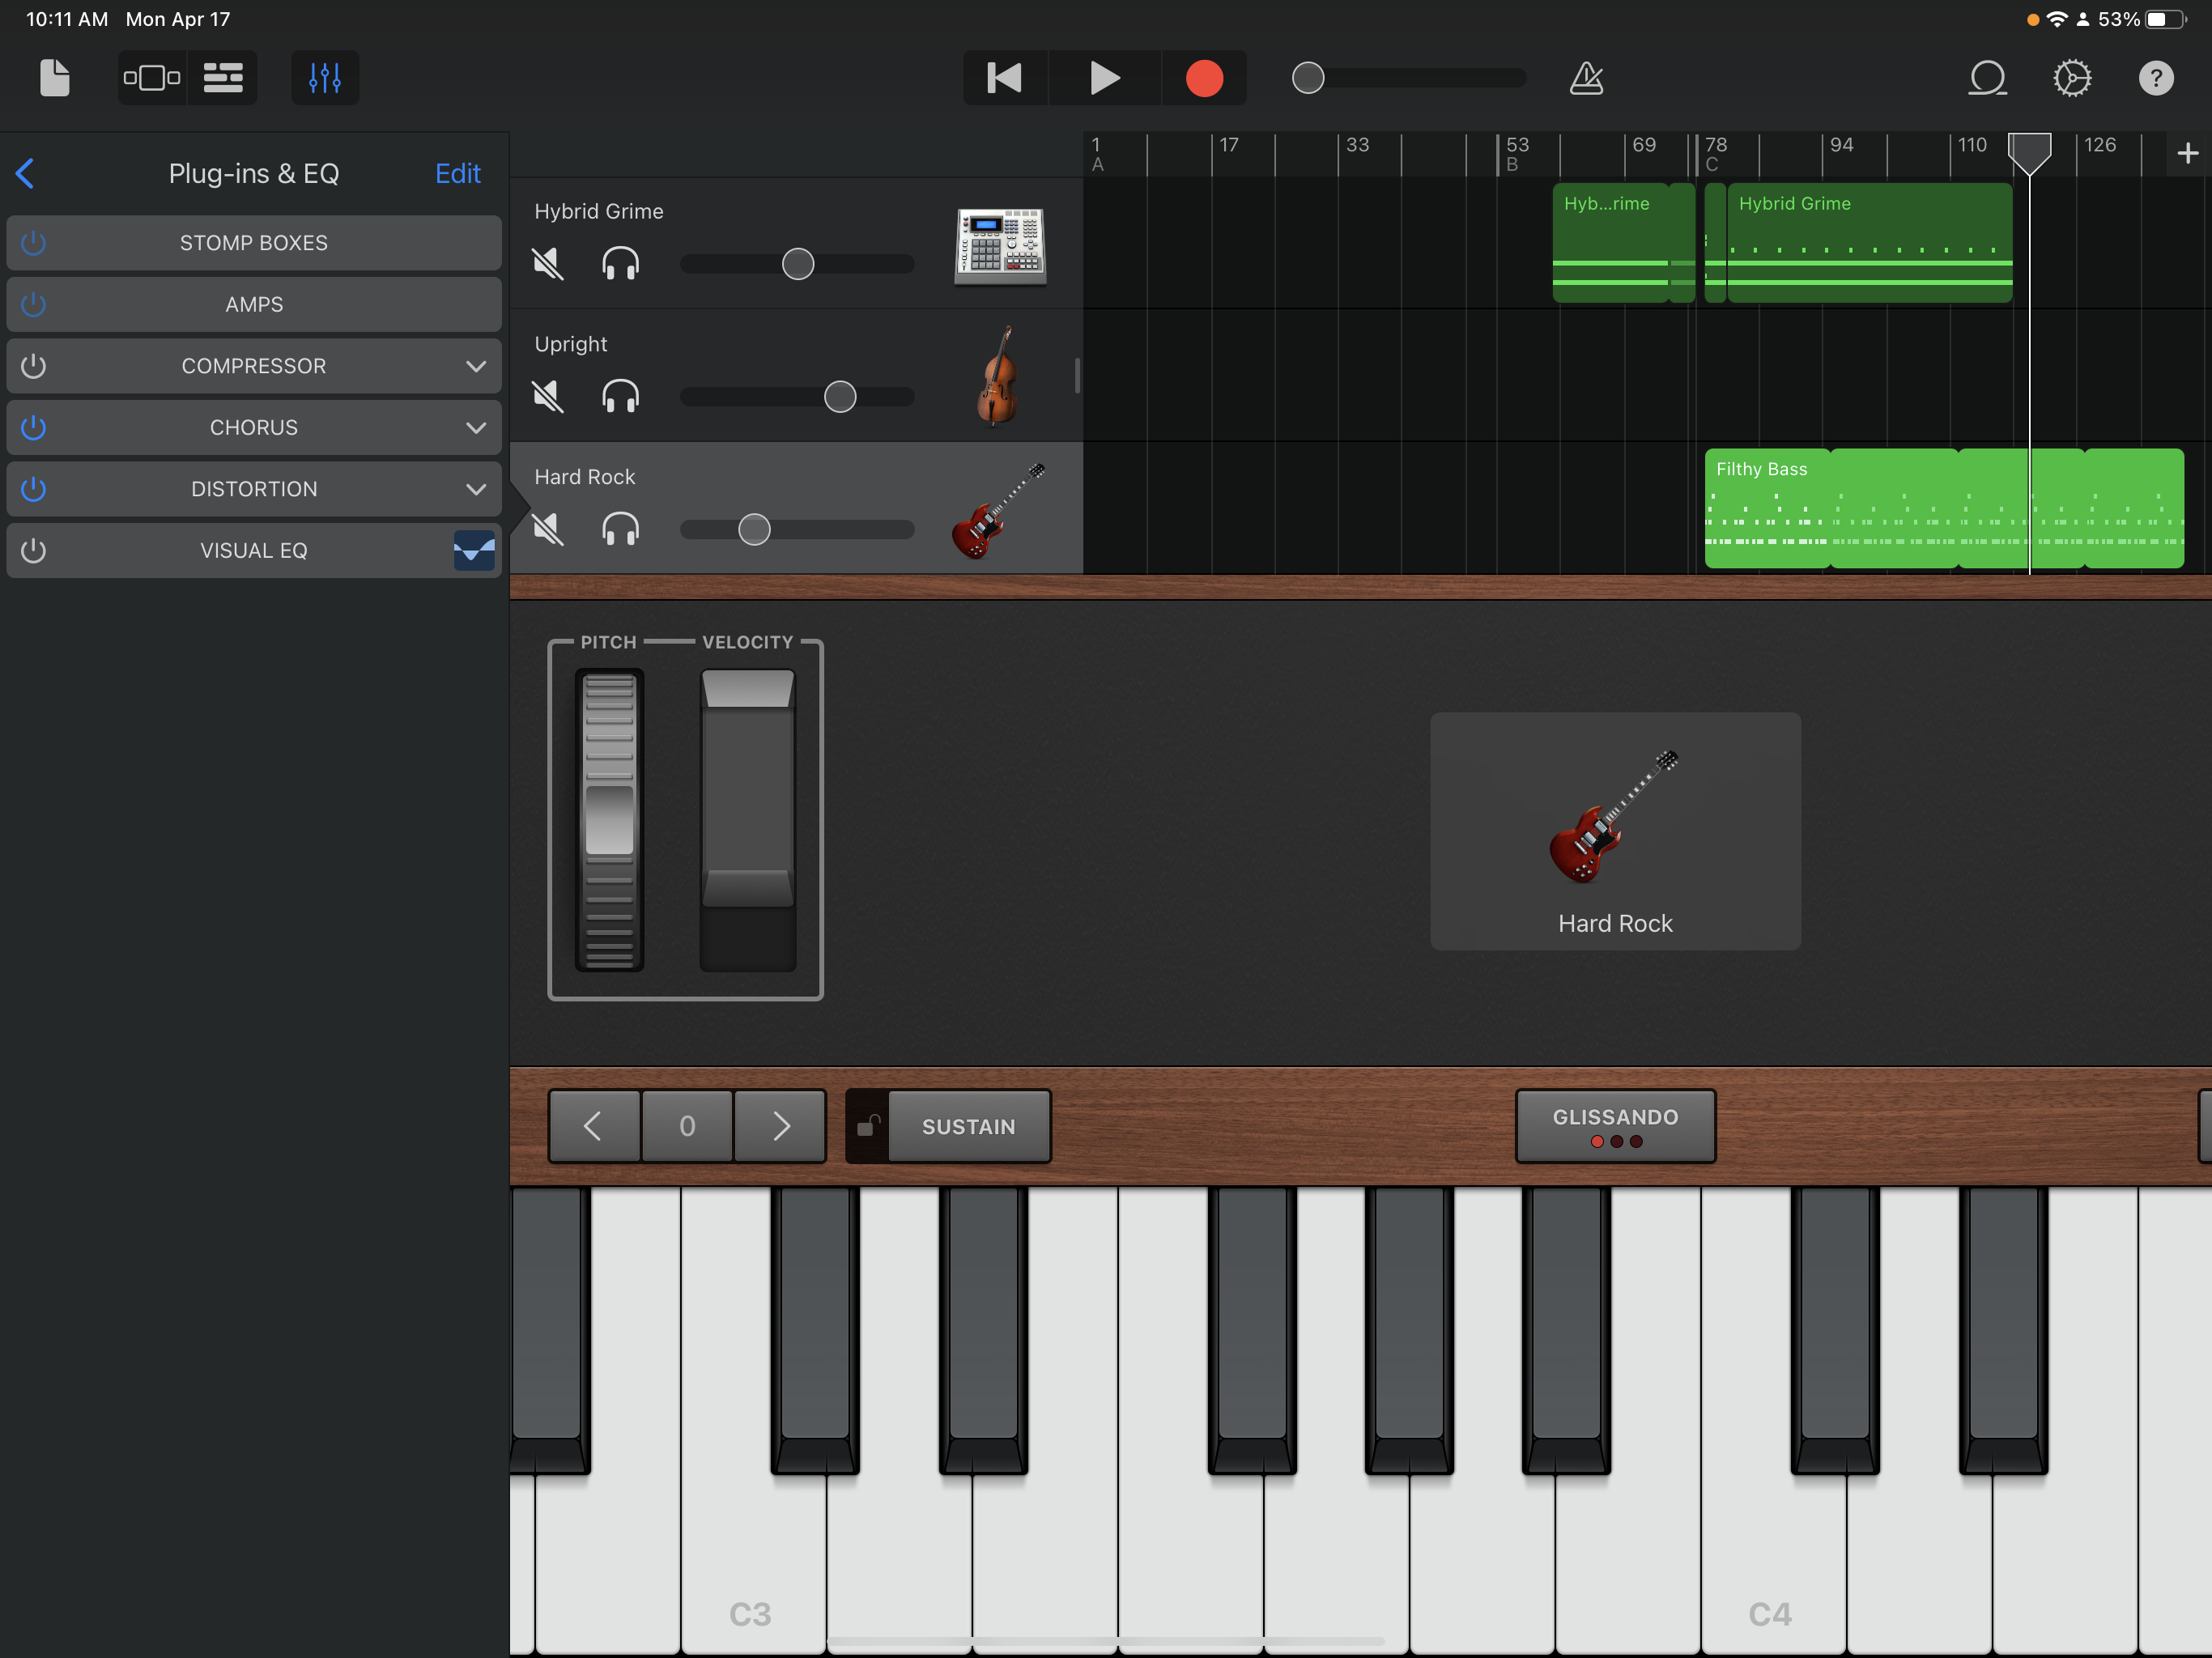This screenshot has height=1658, width=2212.
Task: Expand the Chorus plug-in options
Action: 477,428
